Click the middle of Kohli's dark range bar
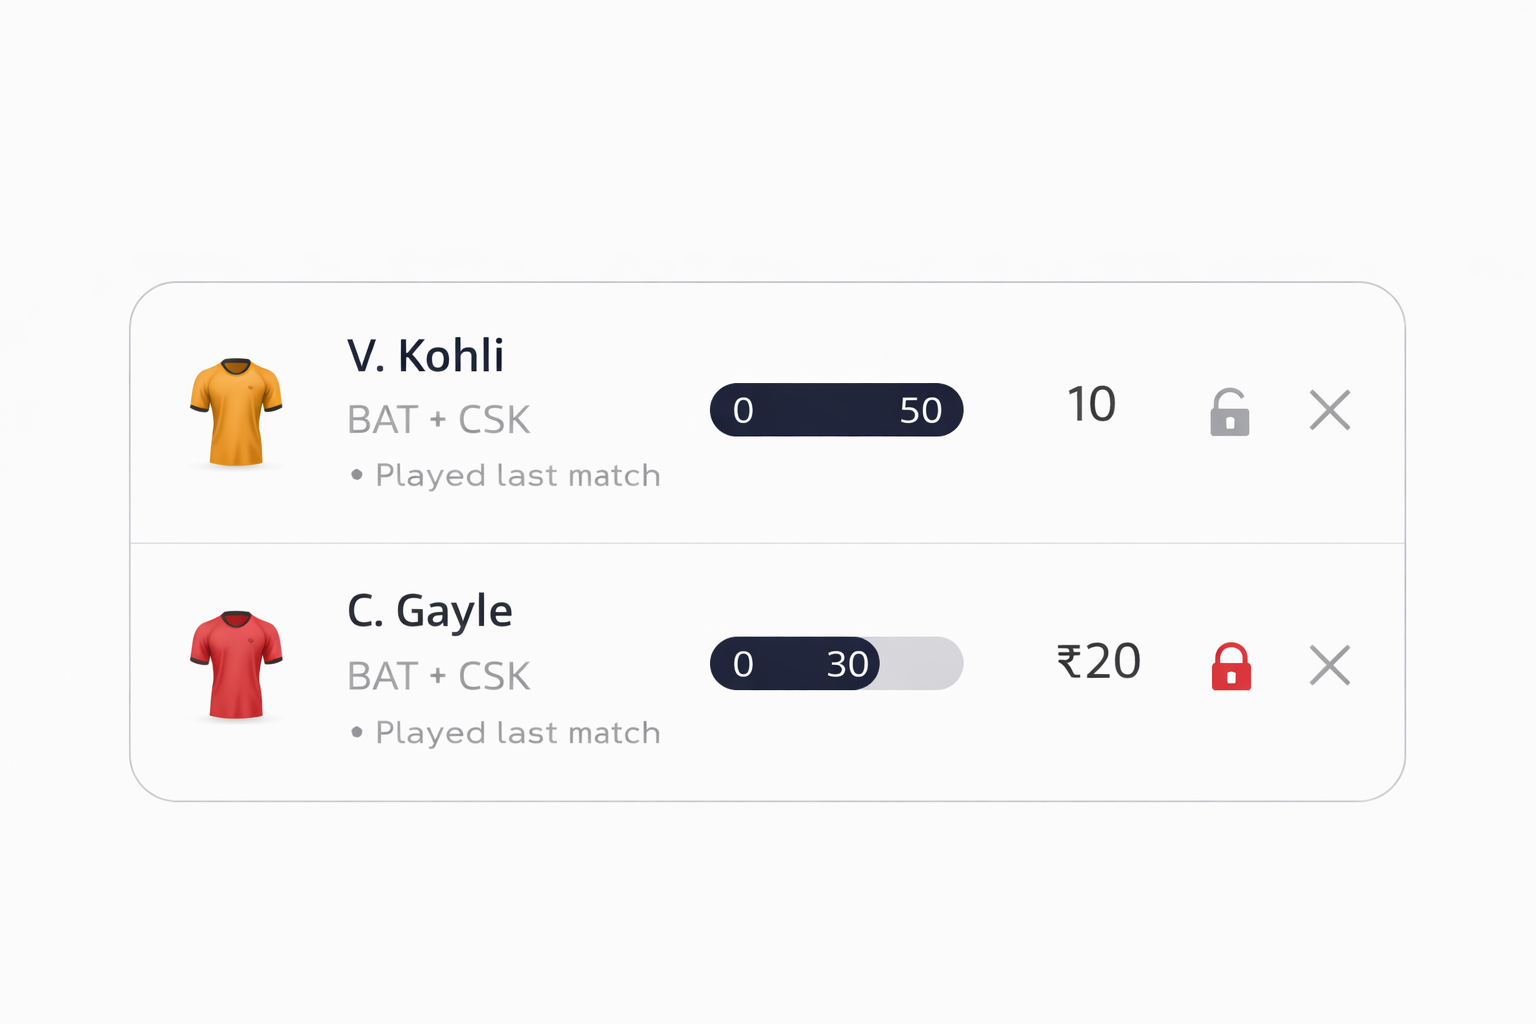Screen dimensions: 1536x1024 point(836,410)
